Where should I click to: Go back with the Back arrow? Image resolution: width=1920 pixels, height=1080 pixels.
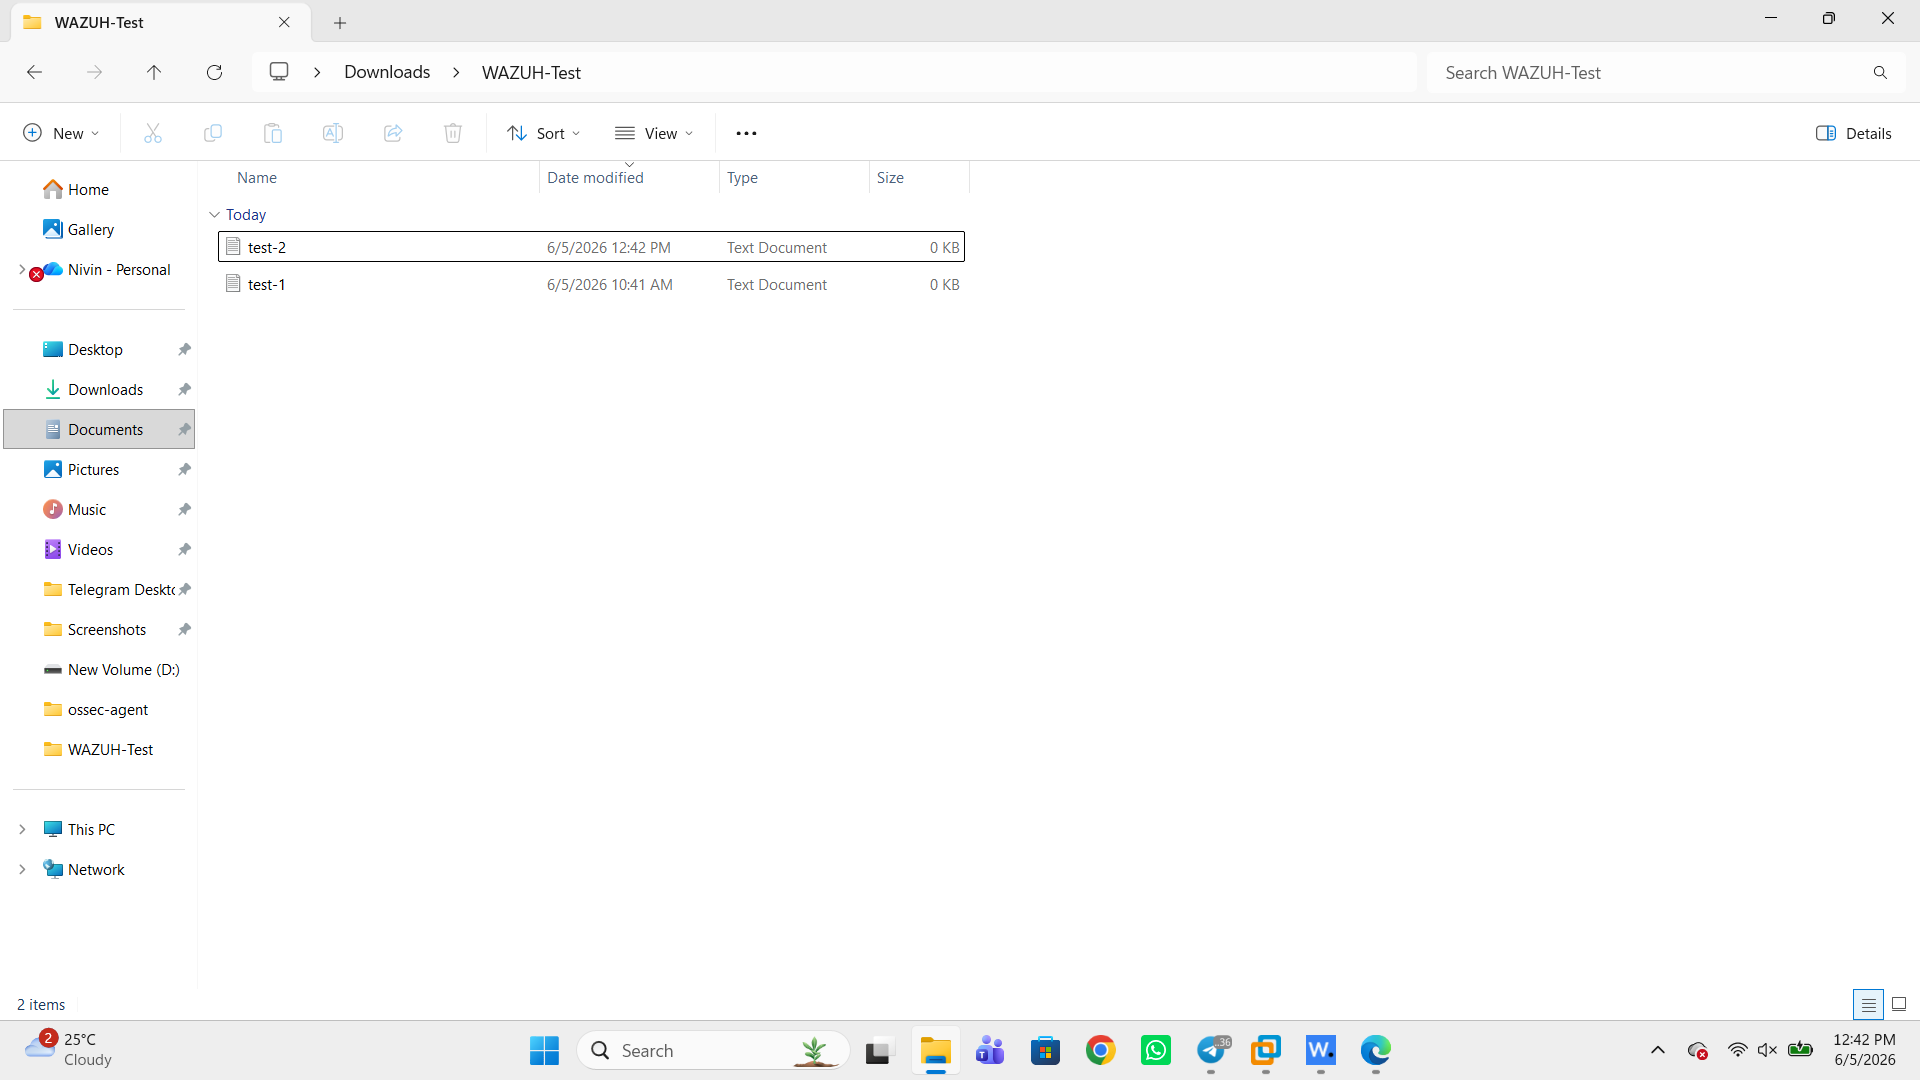34,72
